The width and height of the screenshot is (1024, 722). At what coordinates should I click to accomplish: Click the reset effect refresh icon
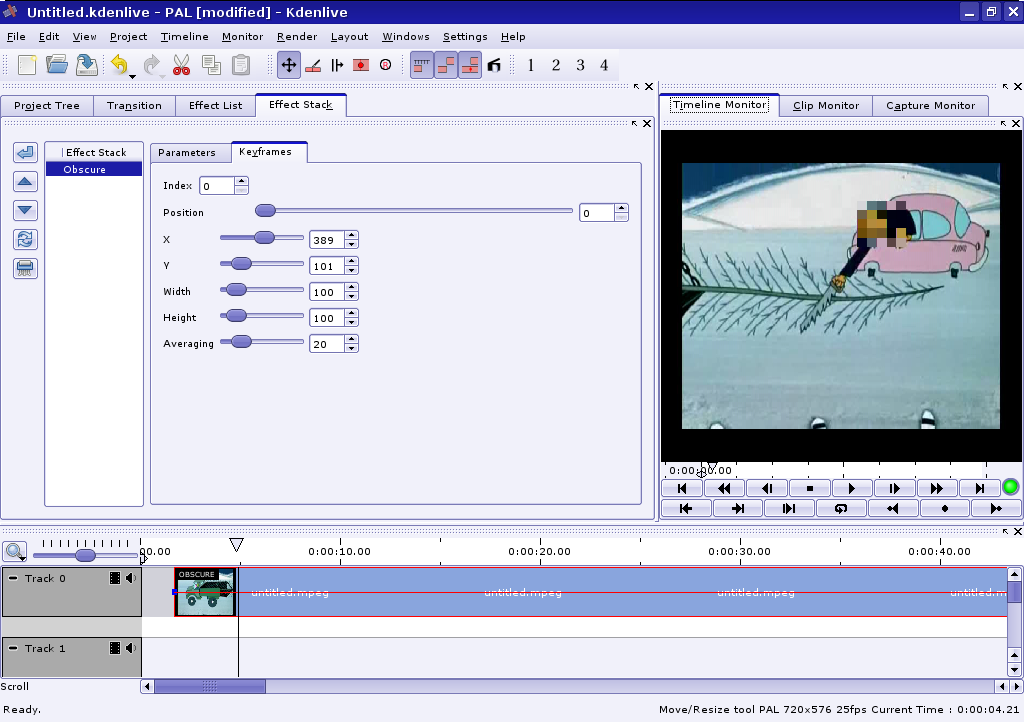pos(25,239)
